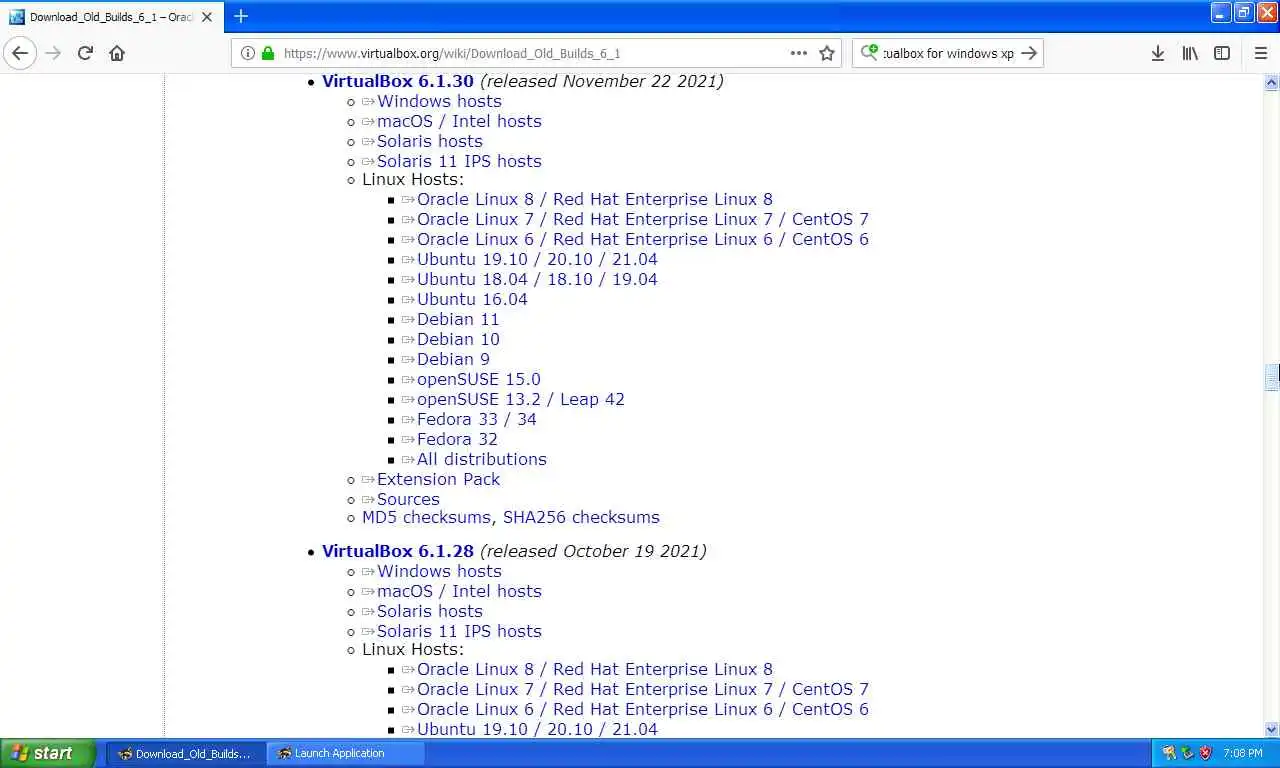1280x768 pixels.
Task: Click the page scroll-down arrow
Action: [x=1272, y=730]
